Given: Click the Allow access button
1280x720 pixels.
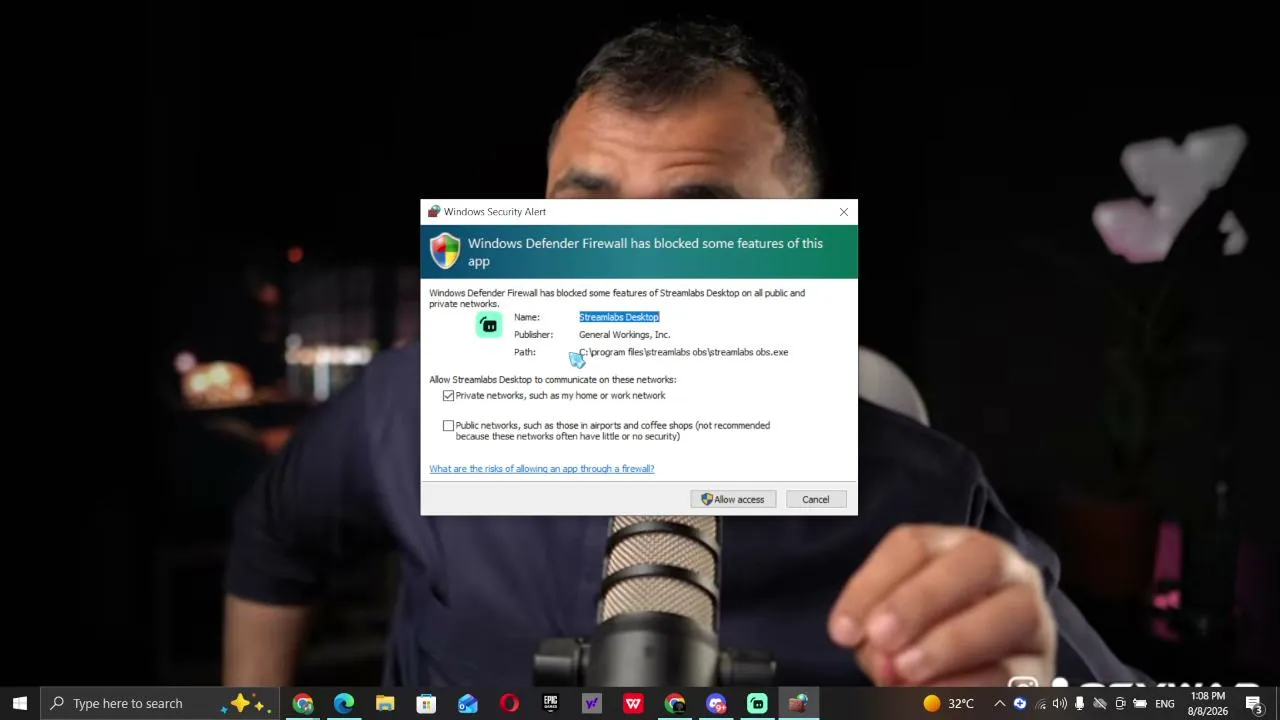Looking at the screenshot, I should click(733, 499).
